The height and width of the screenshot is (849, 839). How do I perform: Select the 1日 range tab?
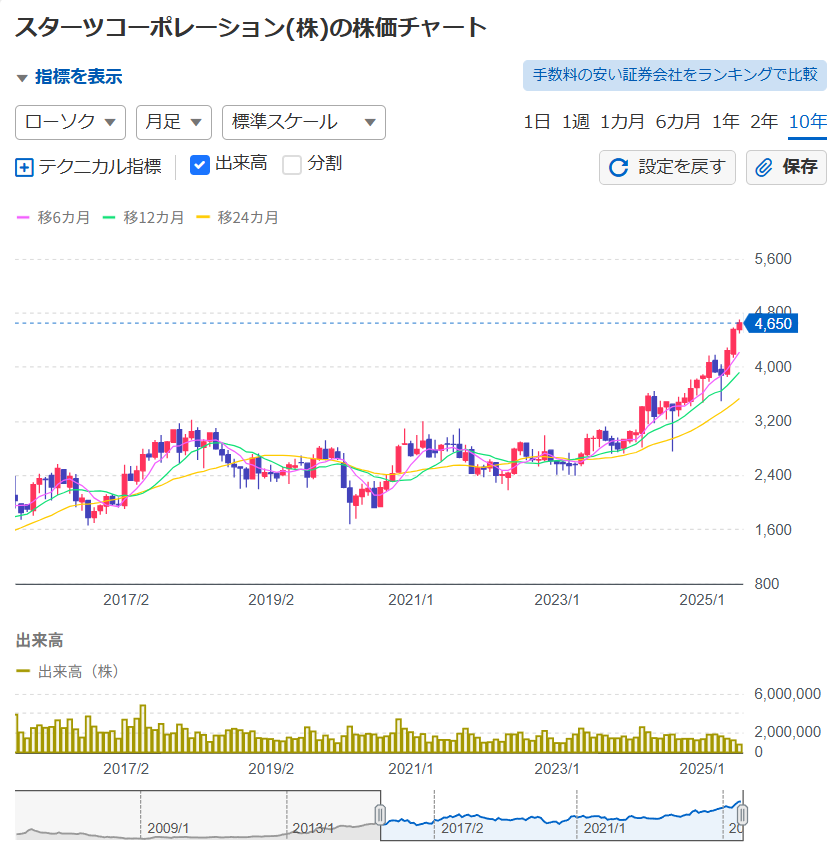tap(536, 122)
